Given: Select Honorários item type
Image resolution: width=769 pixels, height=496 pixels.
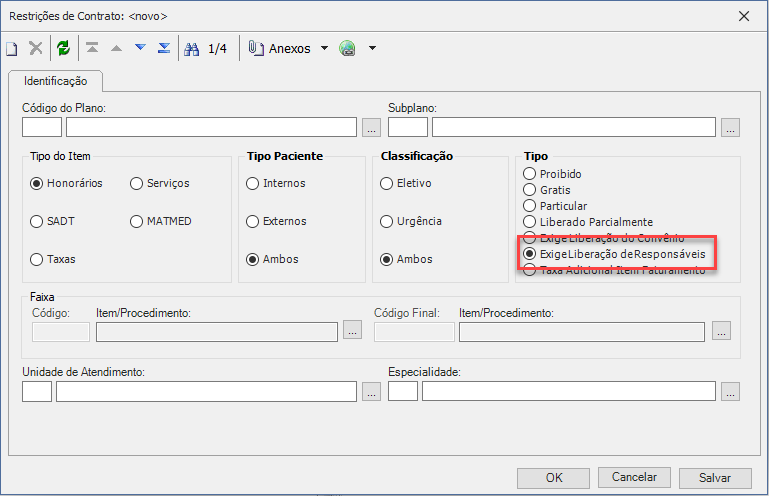Looking at the screenshot, I should coord(66,183).
